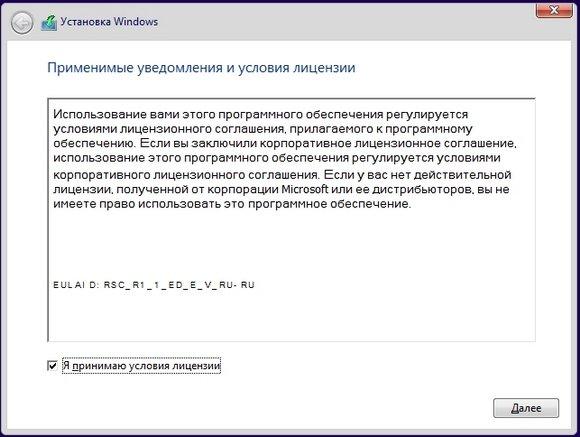Click the heading 'Применимые уведомления и условия лицензии'
This screenshot has height=437, width=580.
click(x=201, y=68)
